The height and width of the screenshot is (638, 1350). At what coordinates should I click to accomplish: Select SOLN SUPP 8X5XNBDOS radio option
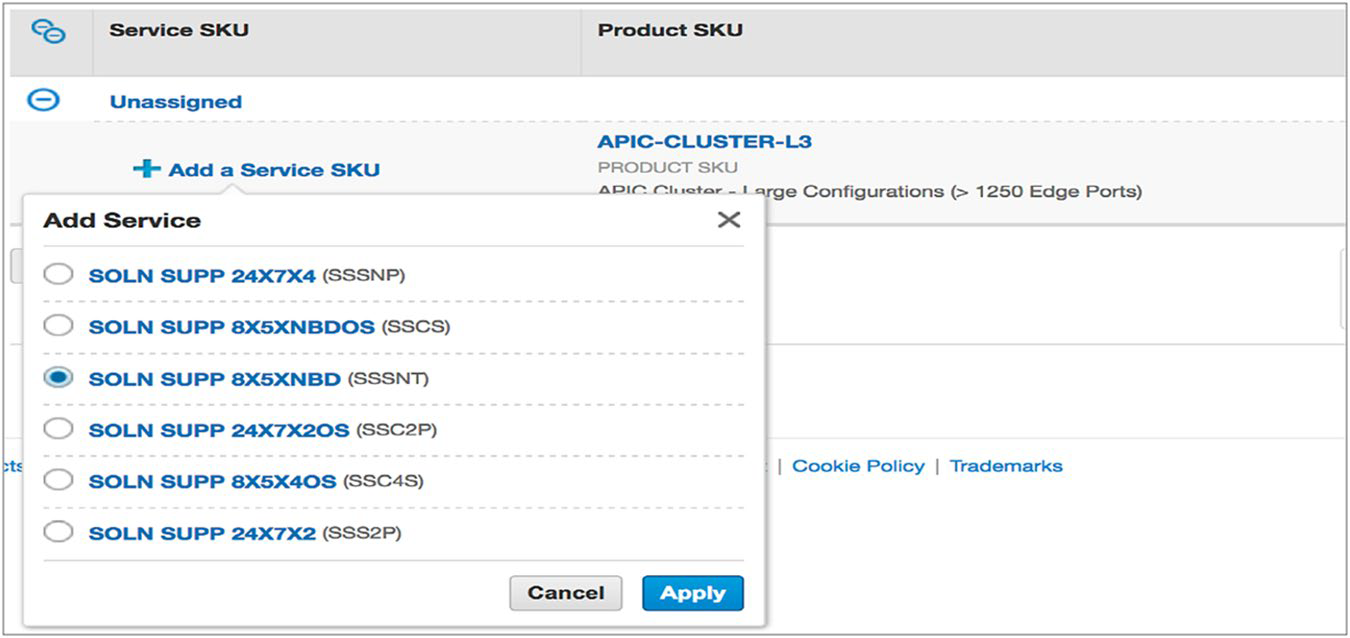point(59,326)
